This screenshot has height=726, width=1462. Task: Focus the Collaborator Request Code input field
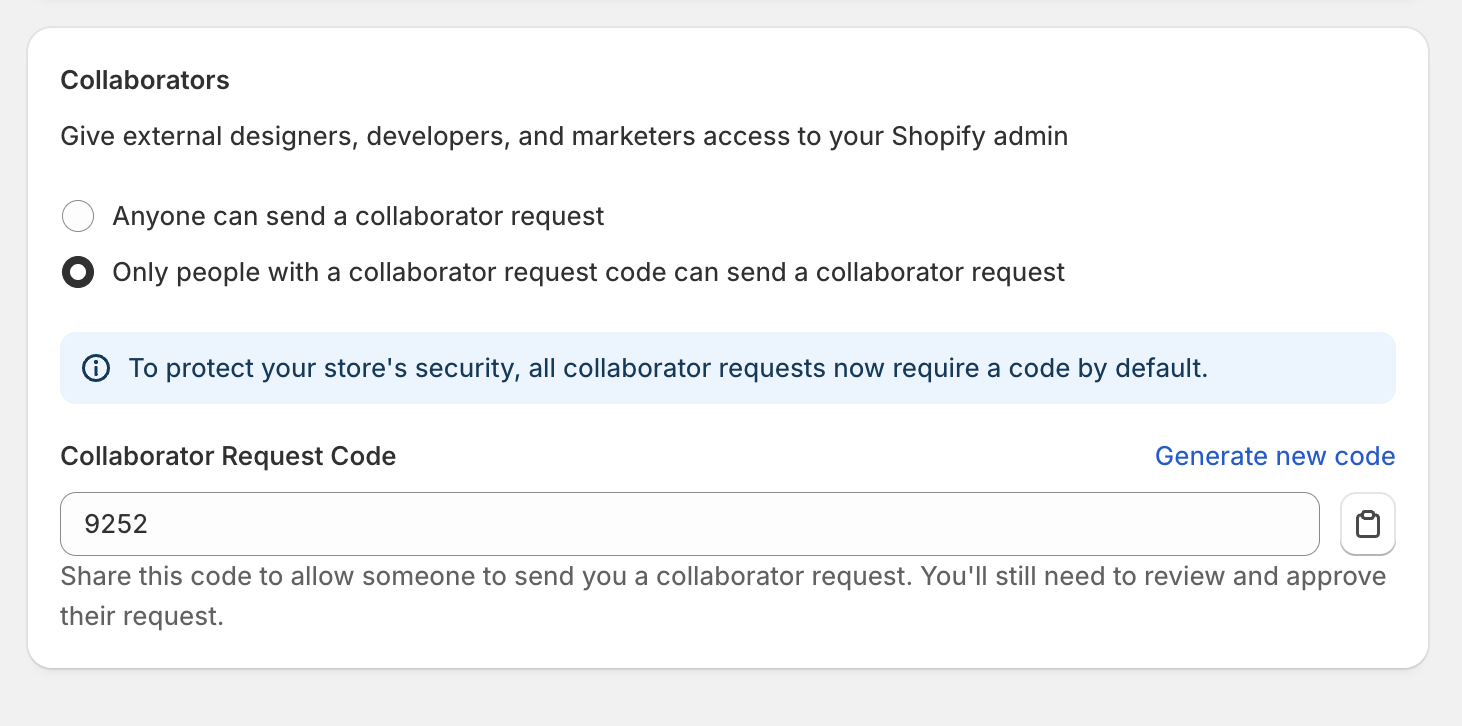pos(689,524)
